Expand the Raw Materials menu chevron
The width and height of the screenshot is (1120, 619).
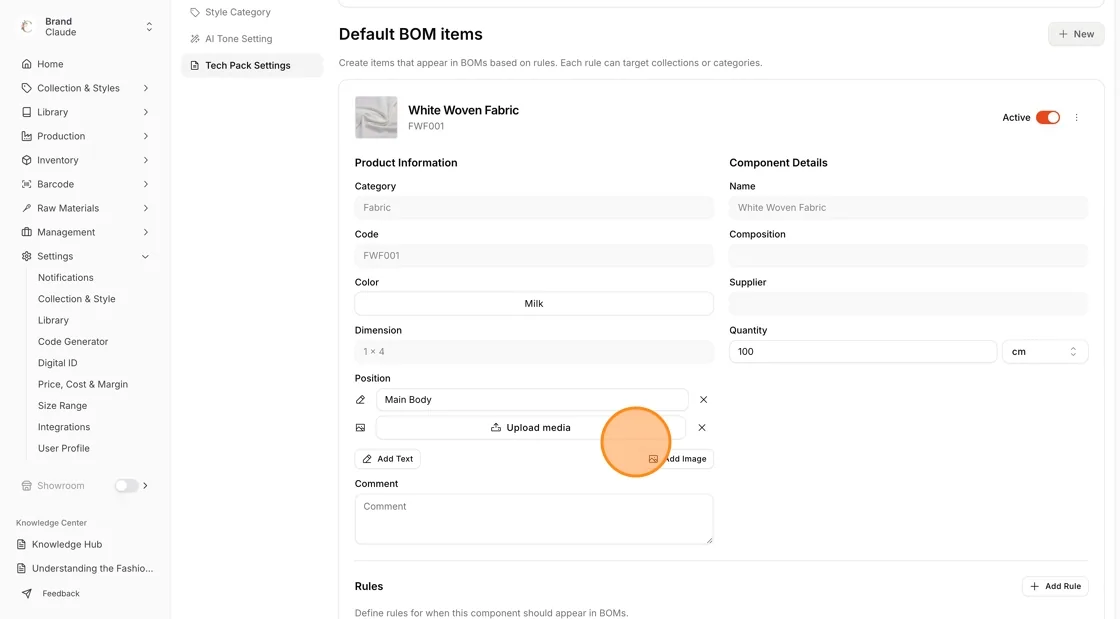click(x=146, y=208)
